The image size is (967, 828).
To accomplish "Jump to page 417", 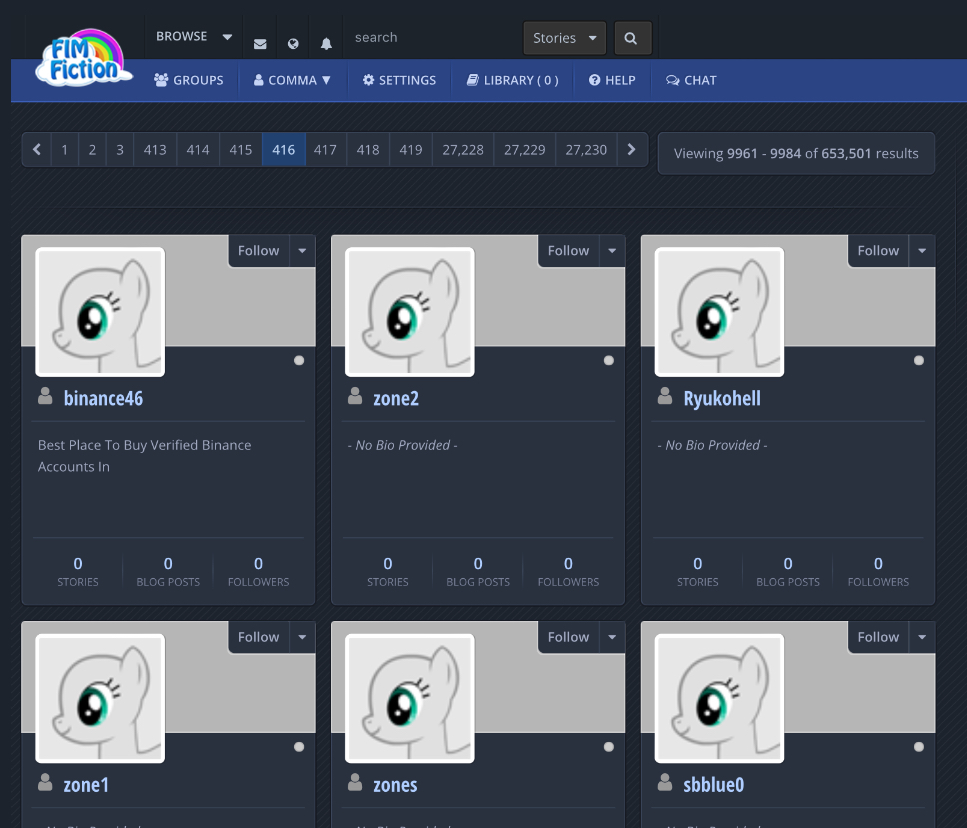I will coord(325,150).
